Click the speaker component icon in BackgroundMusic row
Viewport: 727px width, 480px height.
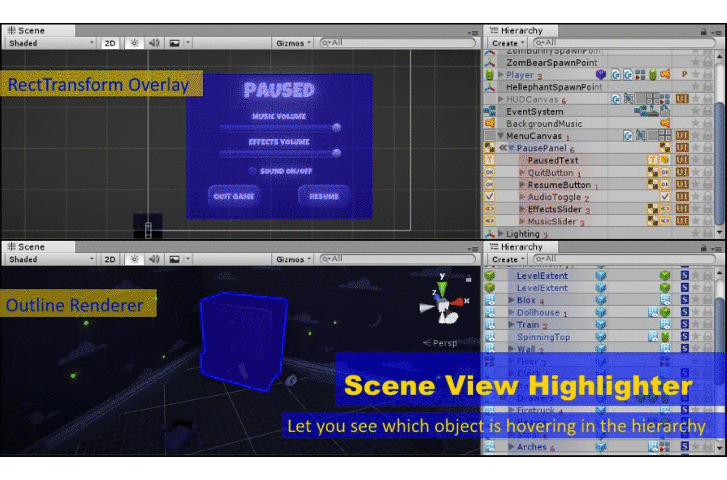(665, 123)
